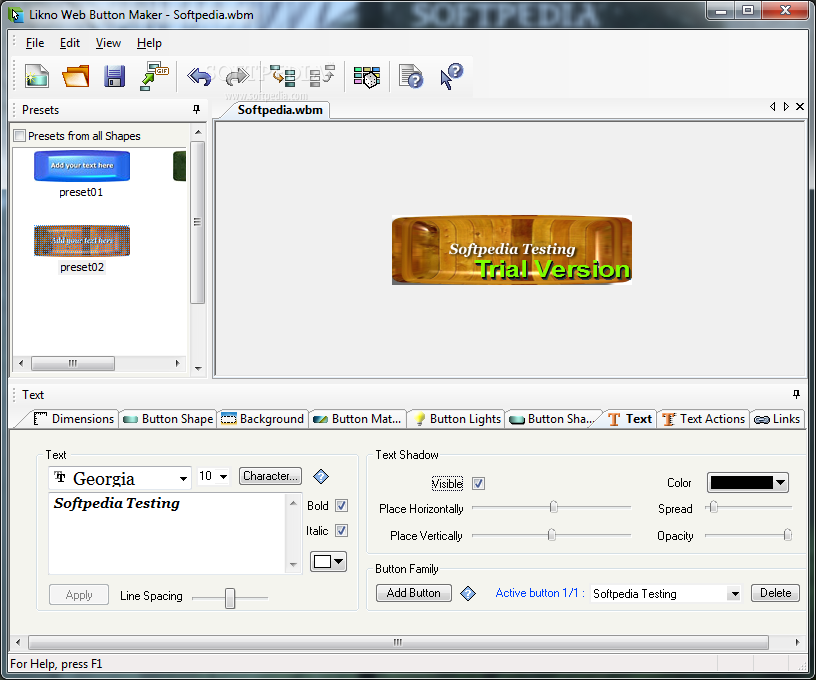Uncheck the Bold checkbox

(341, 506)
